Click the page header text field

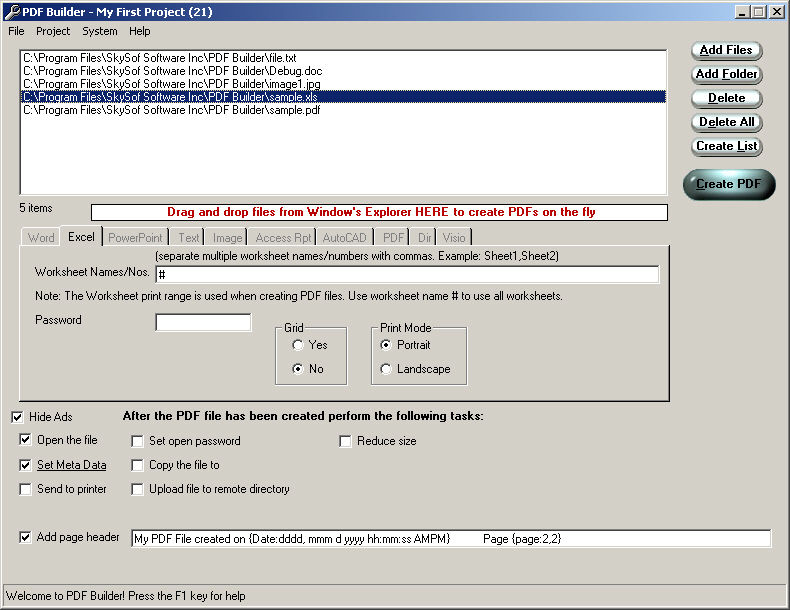click(451, 538)
